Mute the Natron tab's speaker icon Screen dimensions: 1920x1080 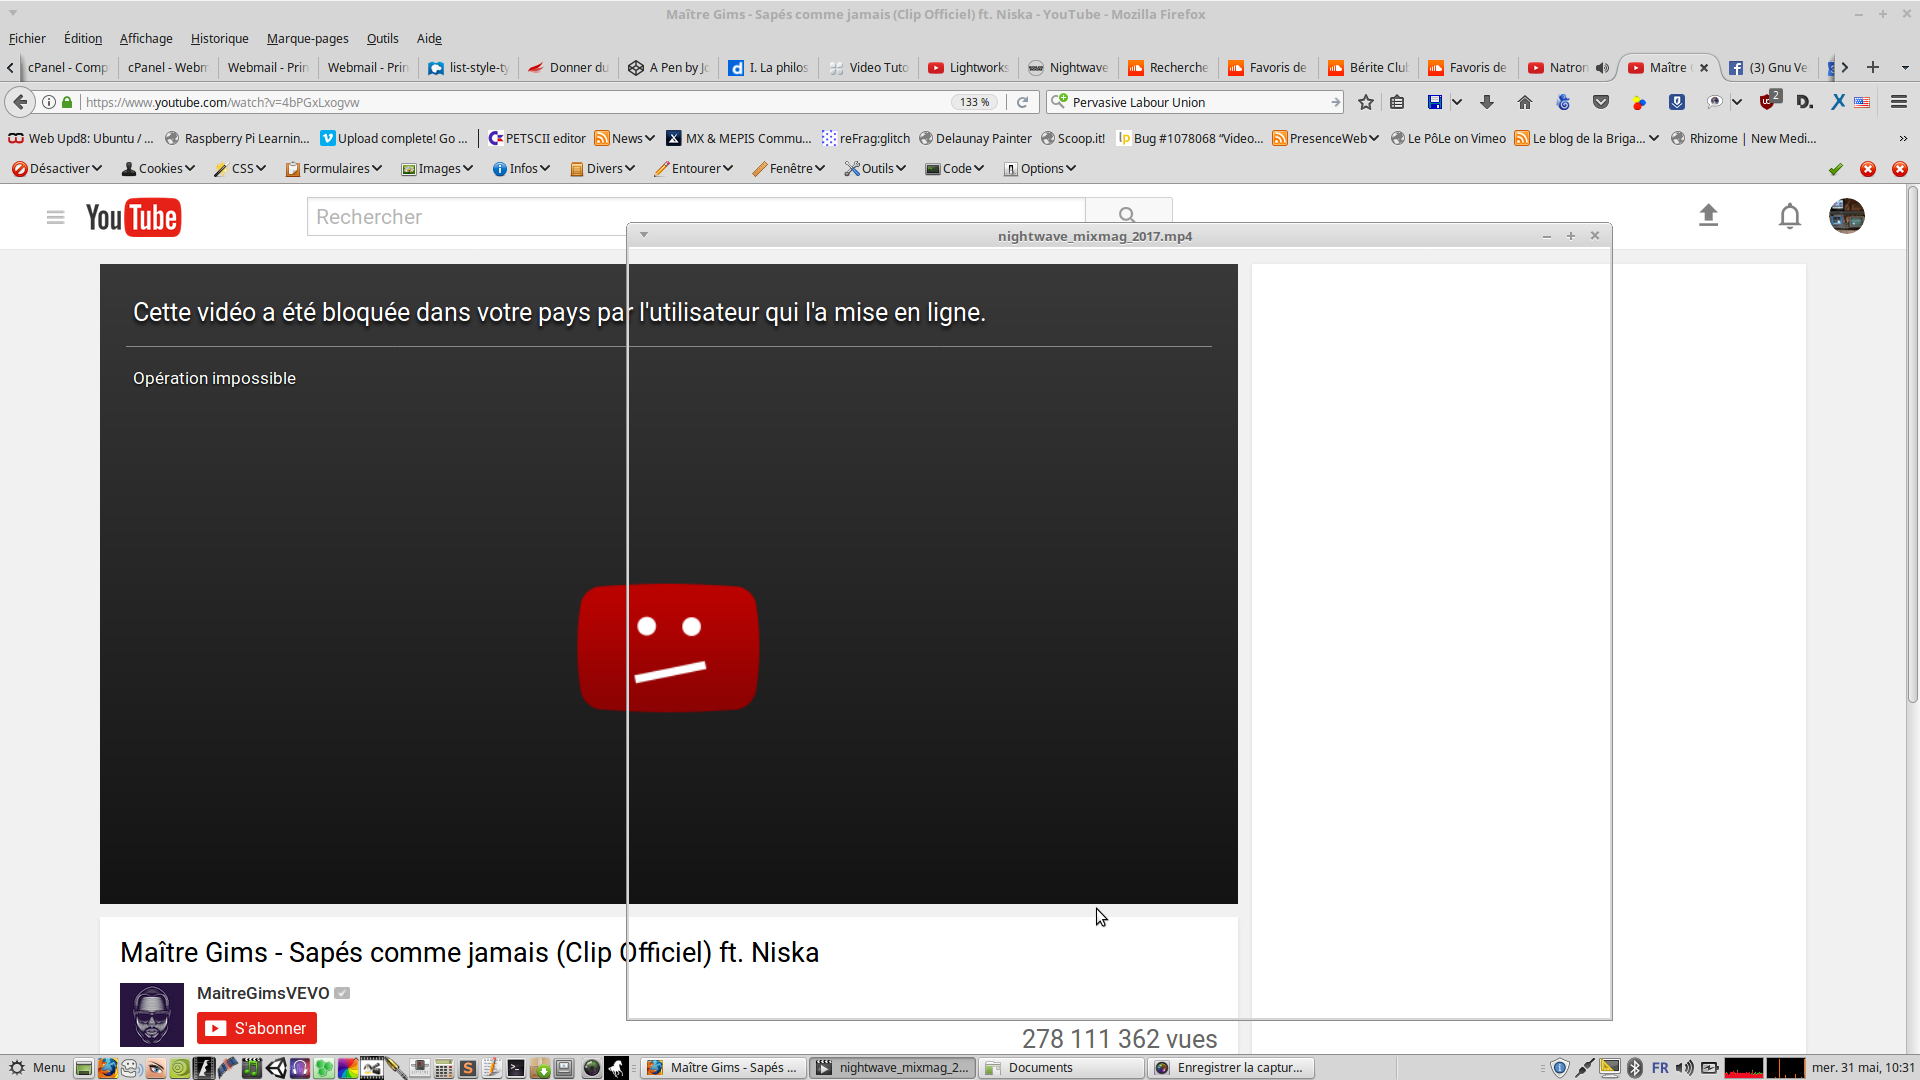(x=1602, y=68)
